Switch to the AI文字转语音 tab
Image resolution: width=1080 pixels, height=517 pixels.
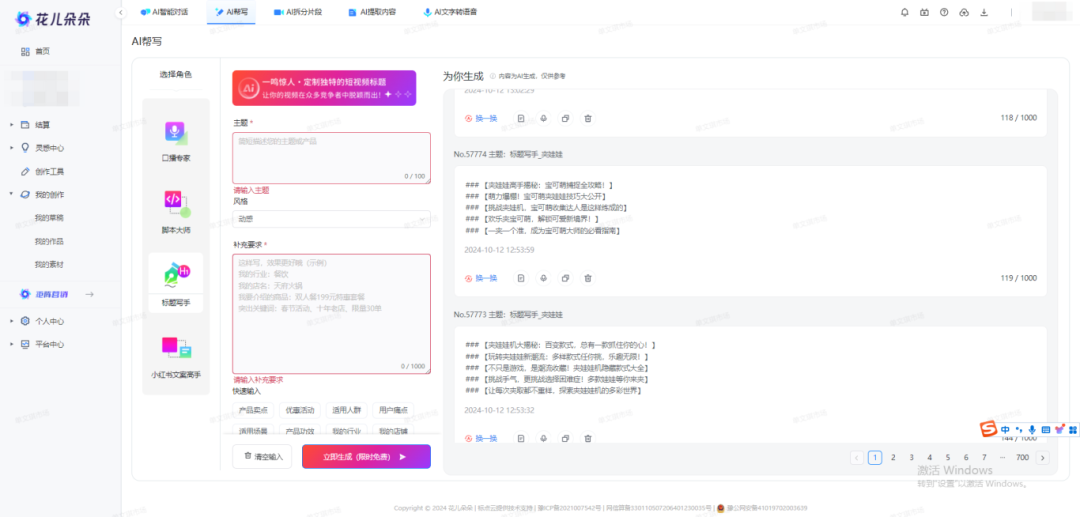pos(450,12)
